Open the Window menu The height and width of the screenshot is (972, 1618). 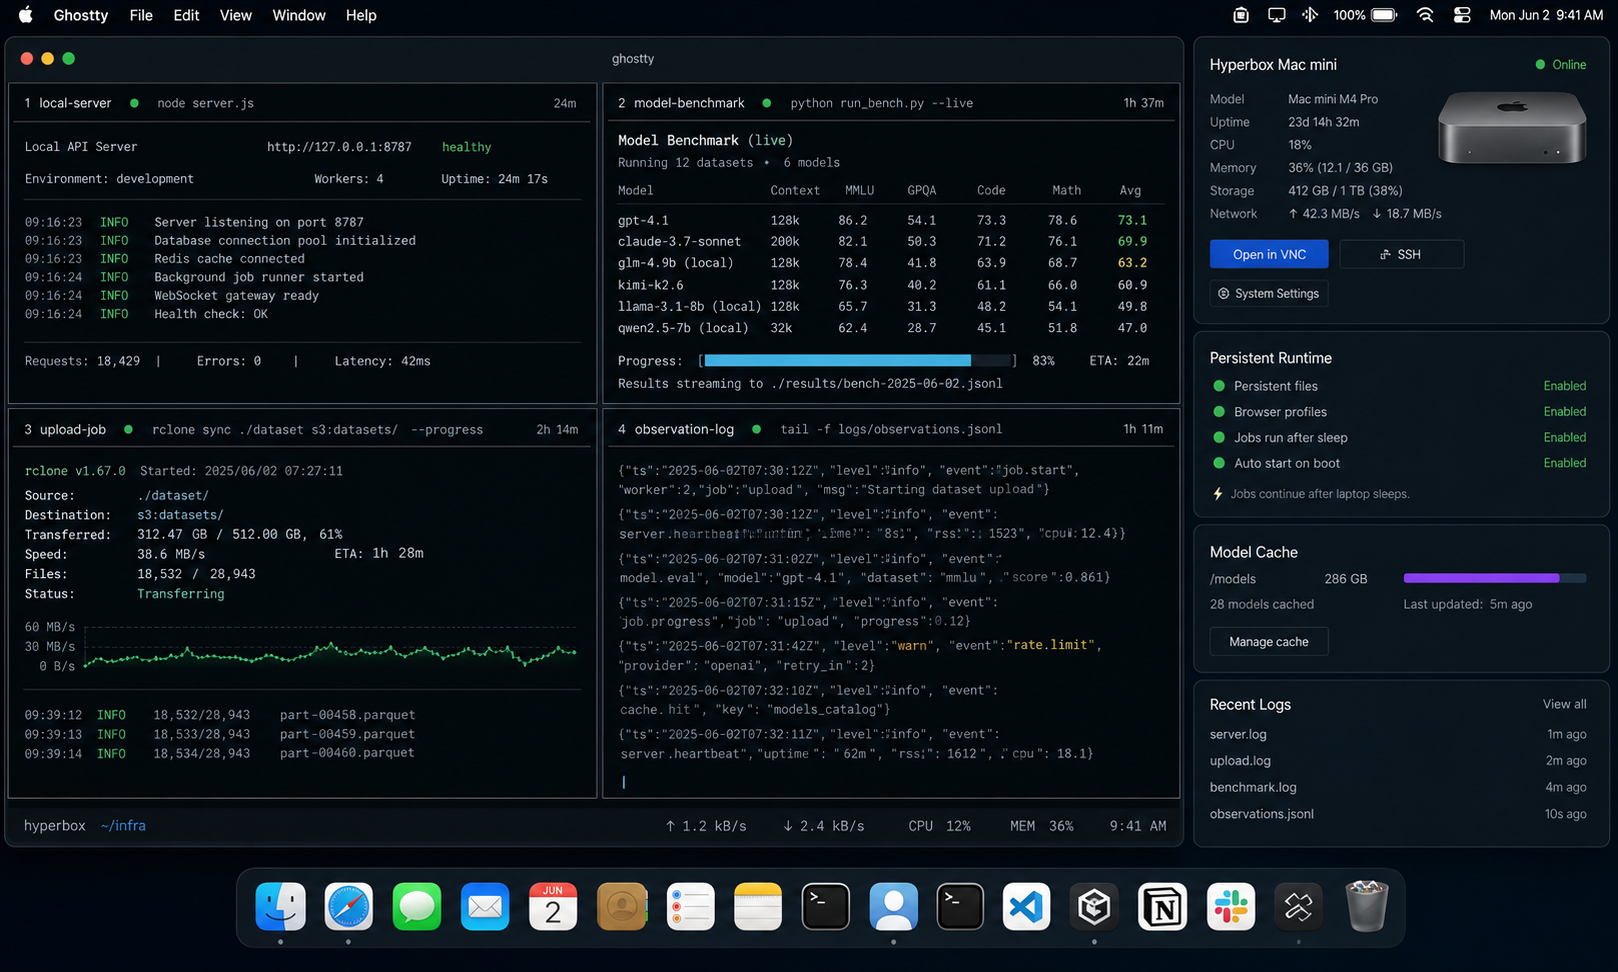[x=299, y=15]
